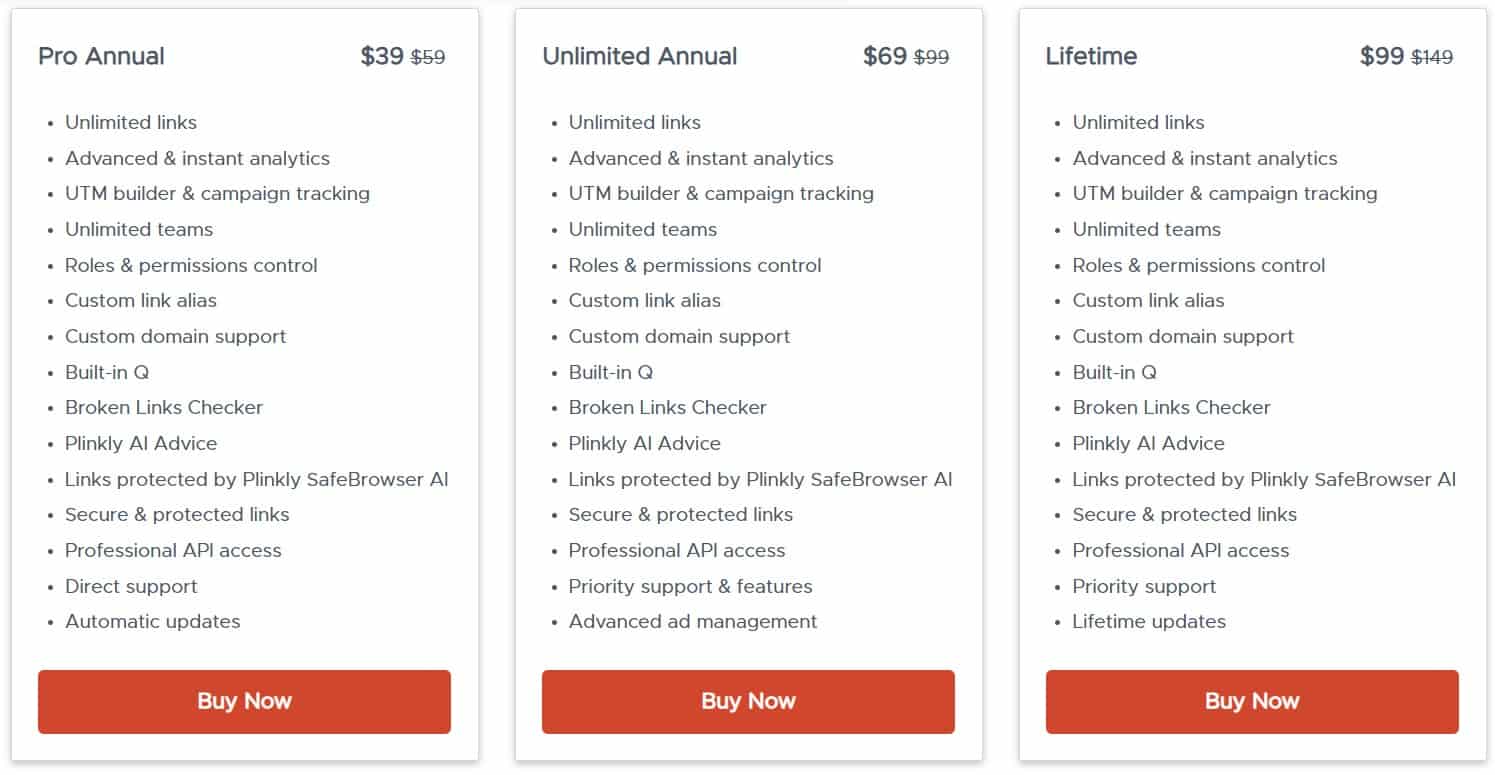This screenshot has height=775, width=1495.
Task: Click the Buy Now button under Lifetime
Action: [1252, 701]
